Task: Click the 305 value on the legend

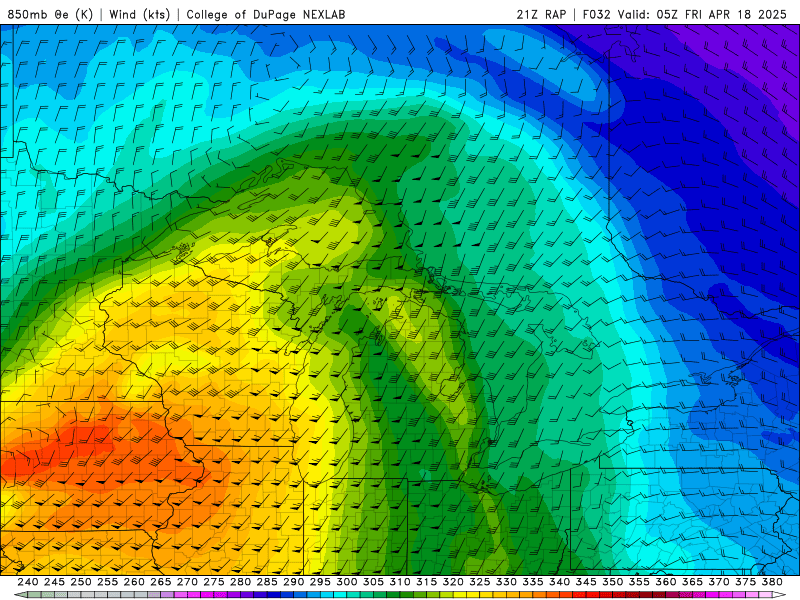Action: click(373, 582)
